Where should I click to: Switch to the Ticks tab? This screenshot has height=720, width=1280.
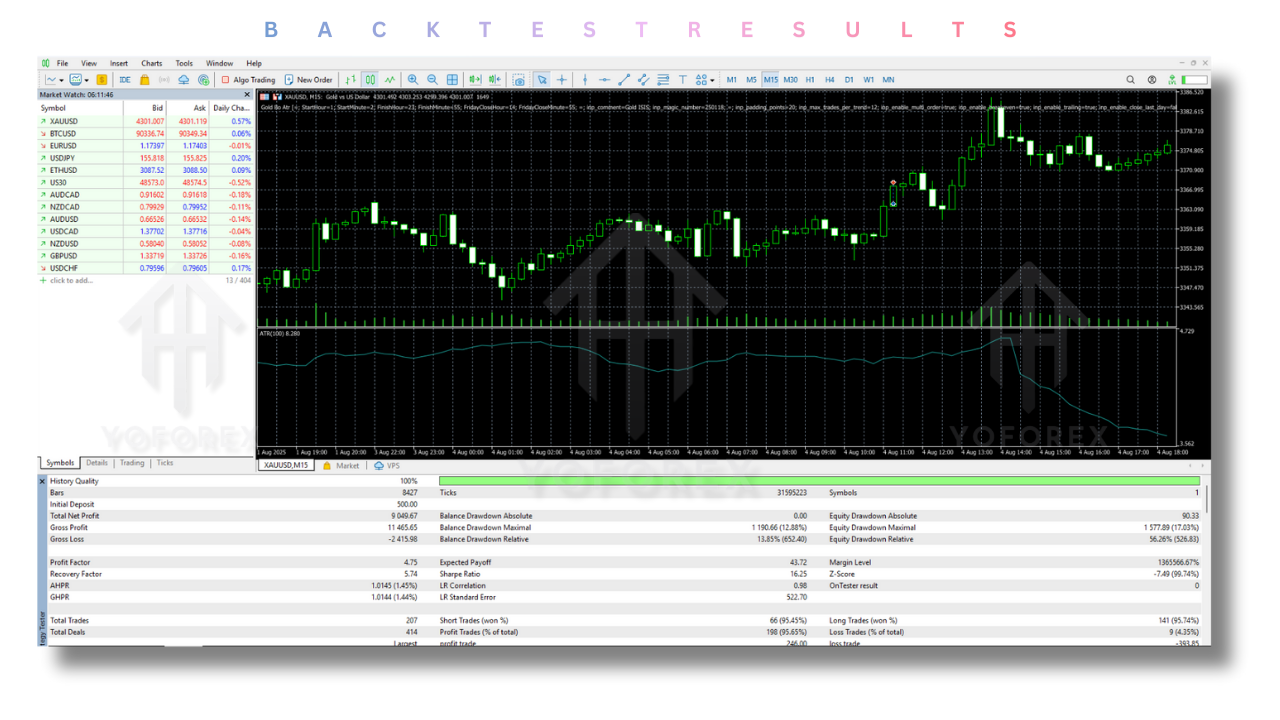164,463
